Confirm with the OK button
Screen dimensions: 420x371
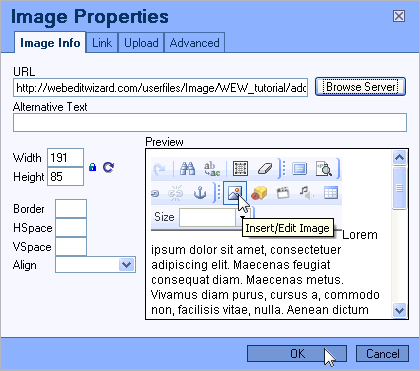pos(297,353)
